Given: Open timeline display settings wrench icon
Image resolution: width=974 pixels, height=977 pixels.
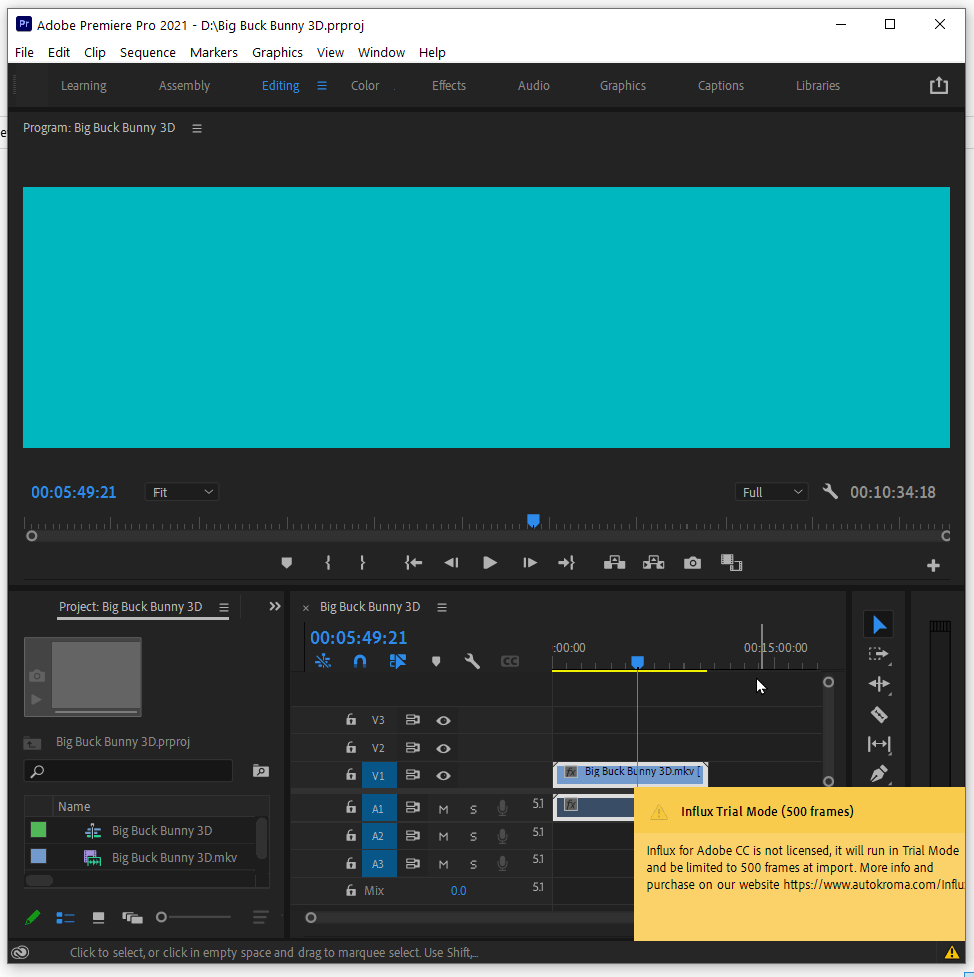Looking at the screenshot, I should (x=472, y=661).
